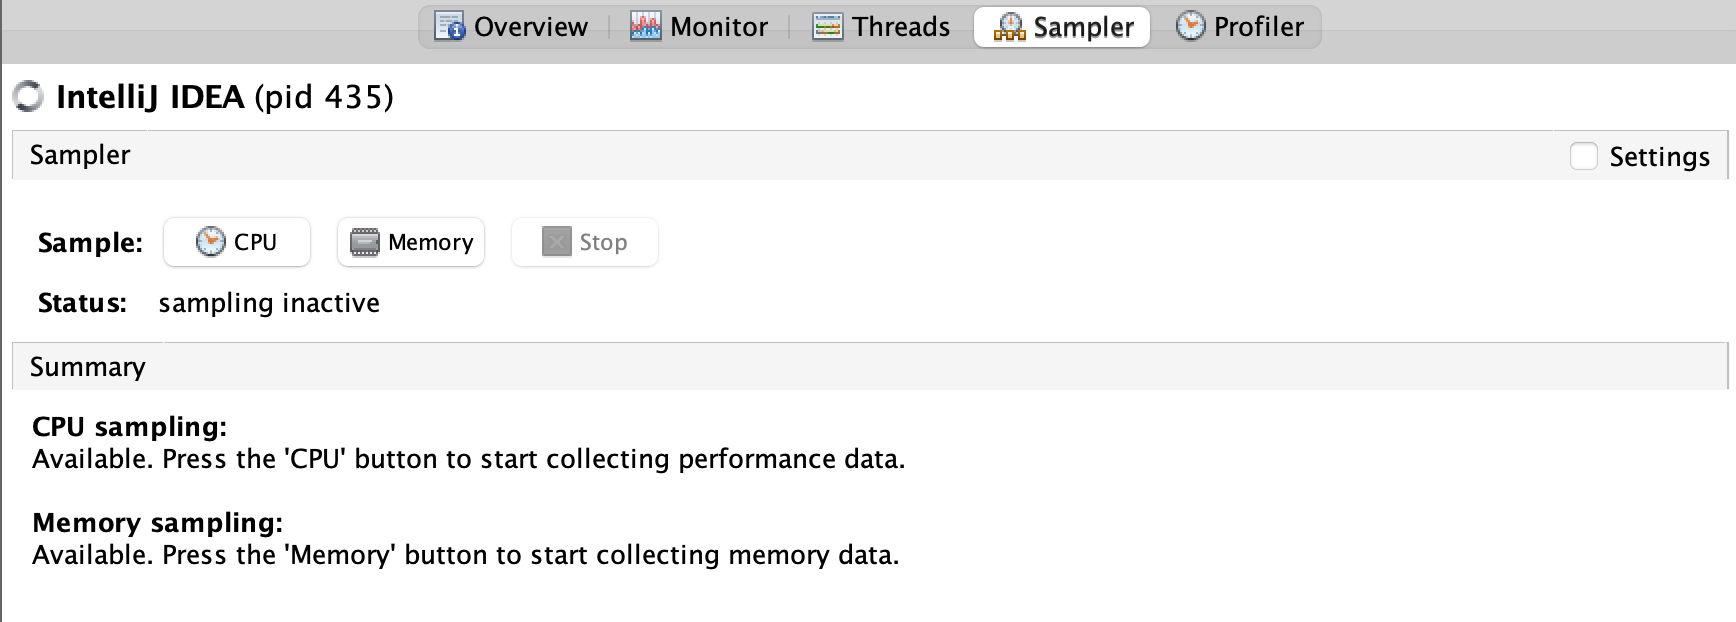
Task: Click the text about collecting performance data
Action: coord(468,459)
